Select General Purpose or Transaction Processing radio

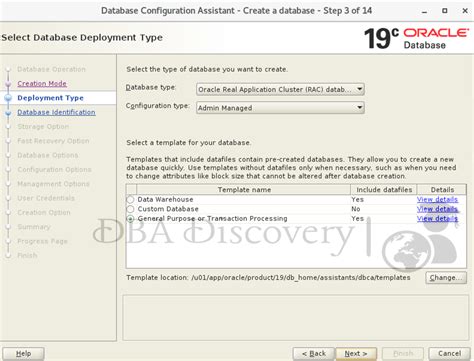(130, 219)
